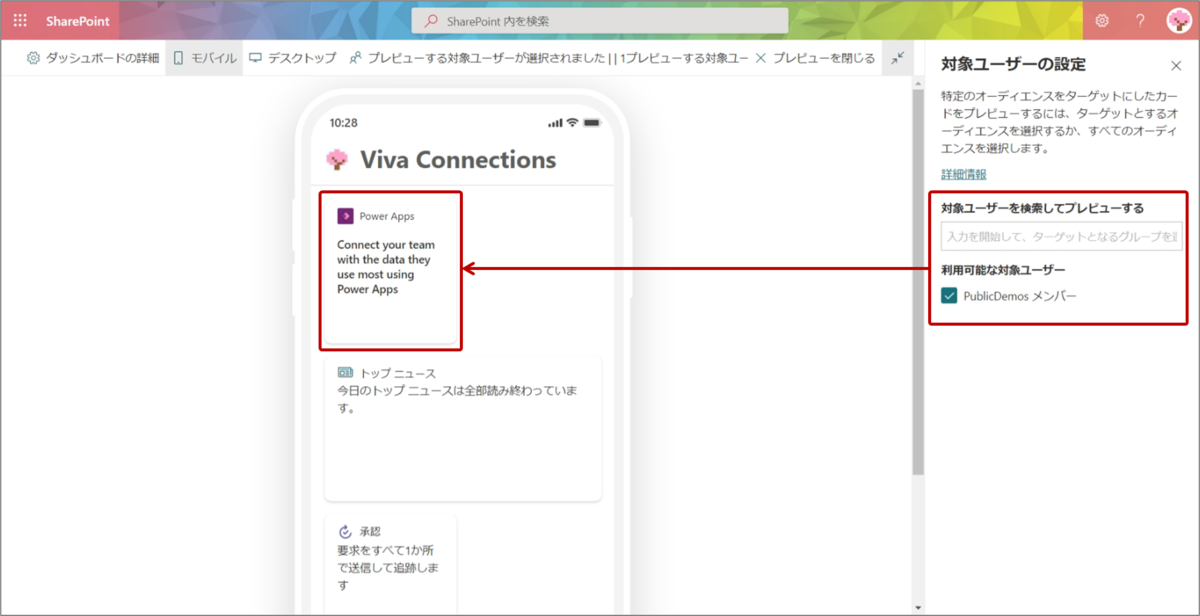Screen dimensions: 1200x616
Task: Click the Viva Connections tree logo
Action: (337, 160)
